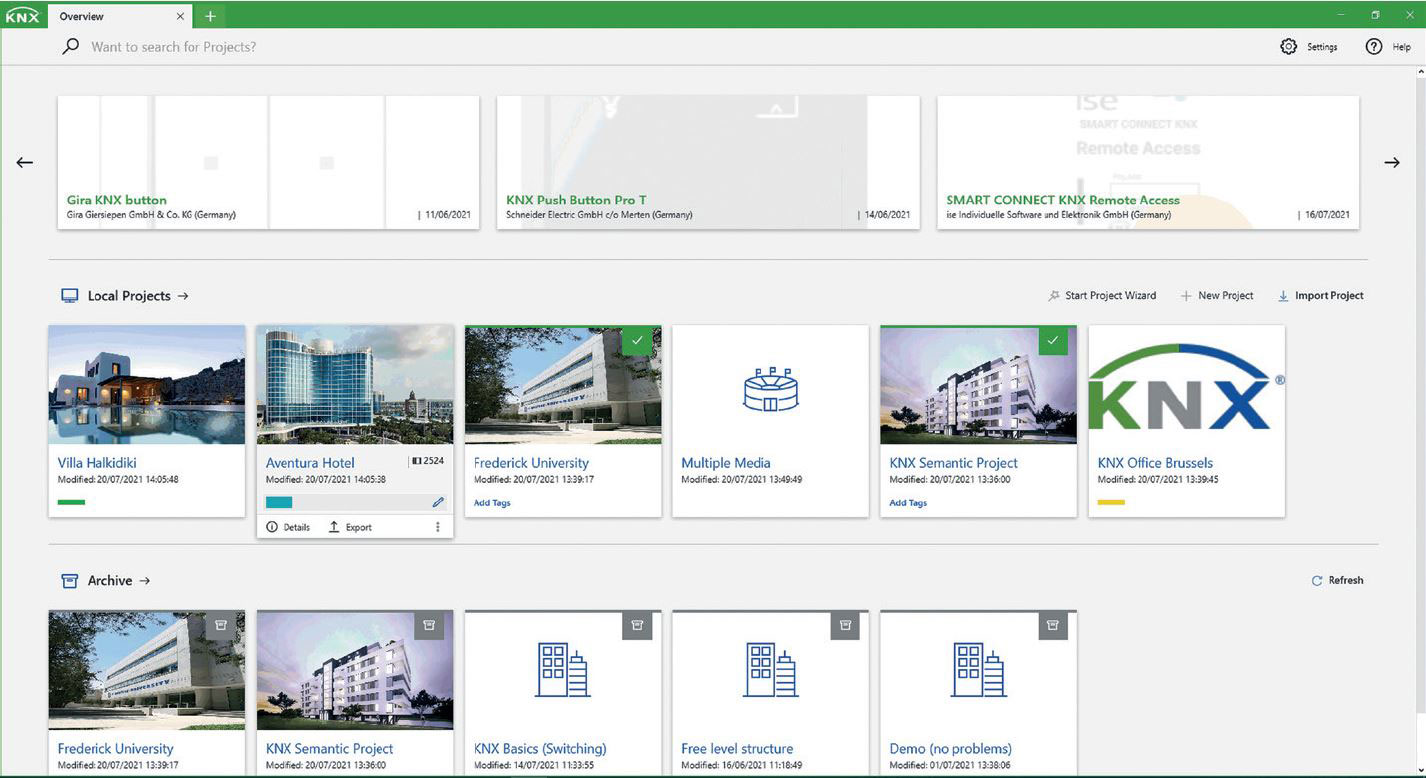Close the Overview tab
Image resolution: width=1426 pixels, height=778 pixels.
pyautogui.click(x=181, y=17)
